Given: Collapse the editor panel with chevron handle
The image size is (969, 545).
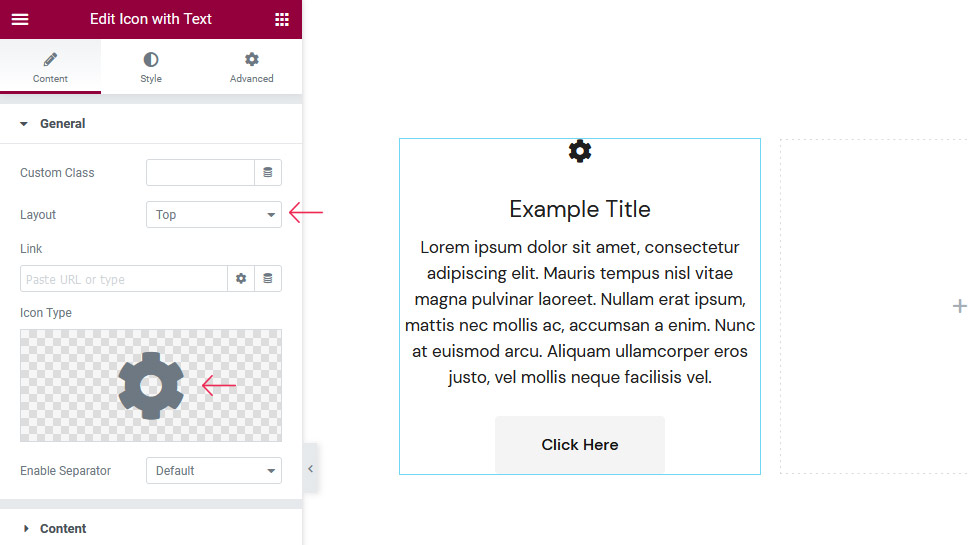Looking at the screenshot, I should 310,468.
